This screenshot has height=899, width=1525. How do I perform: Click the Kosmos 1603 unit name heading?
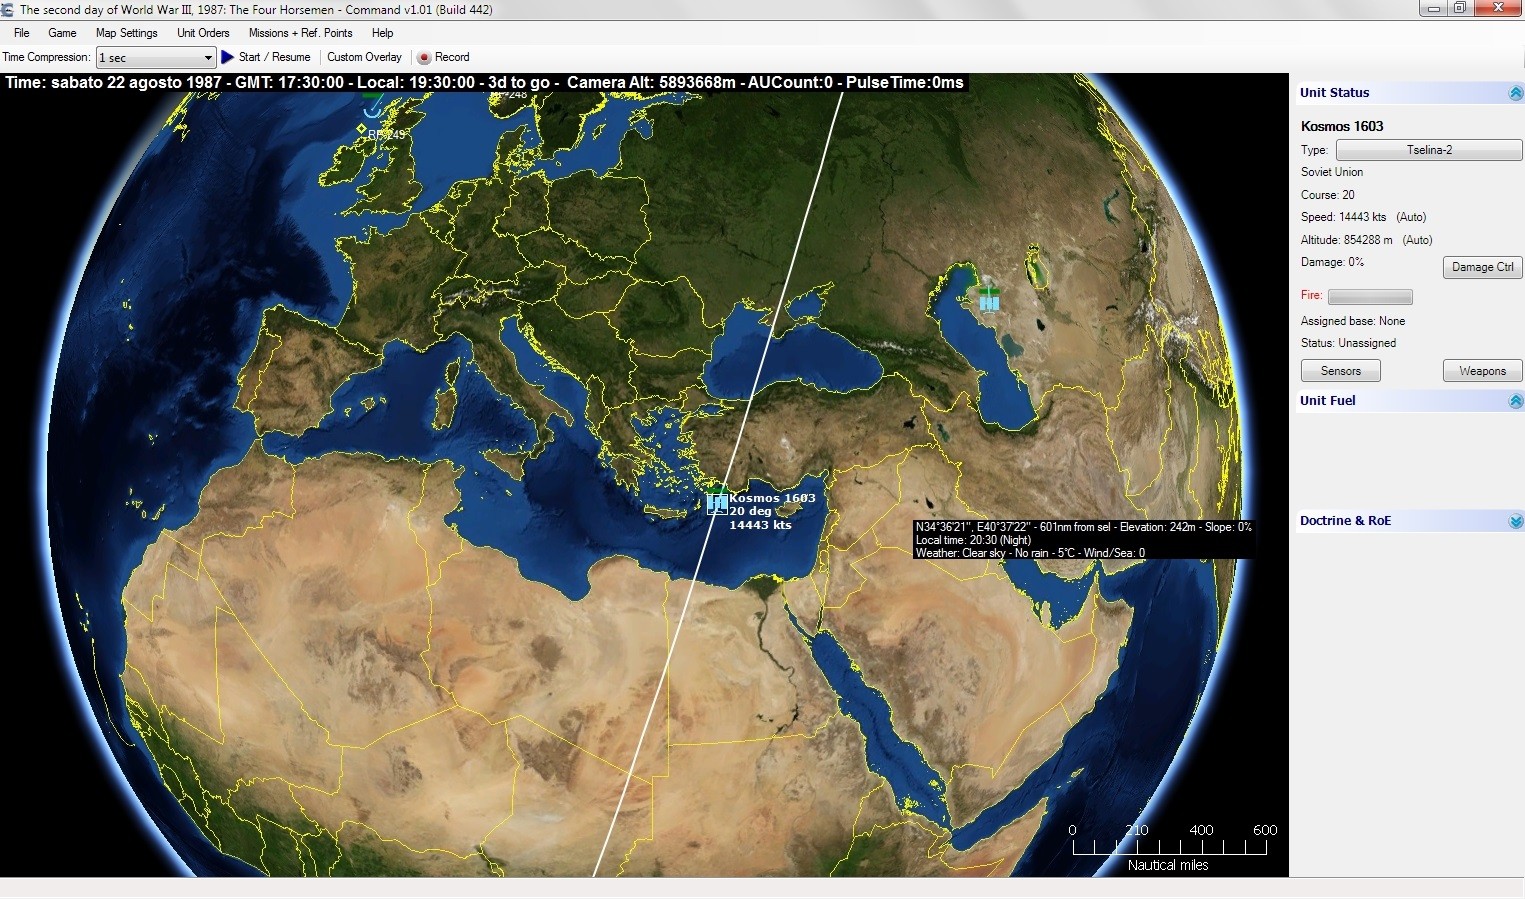point(1342,126)
